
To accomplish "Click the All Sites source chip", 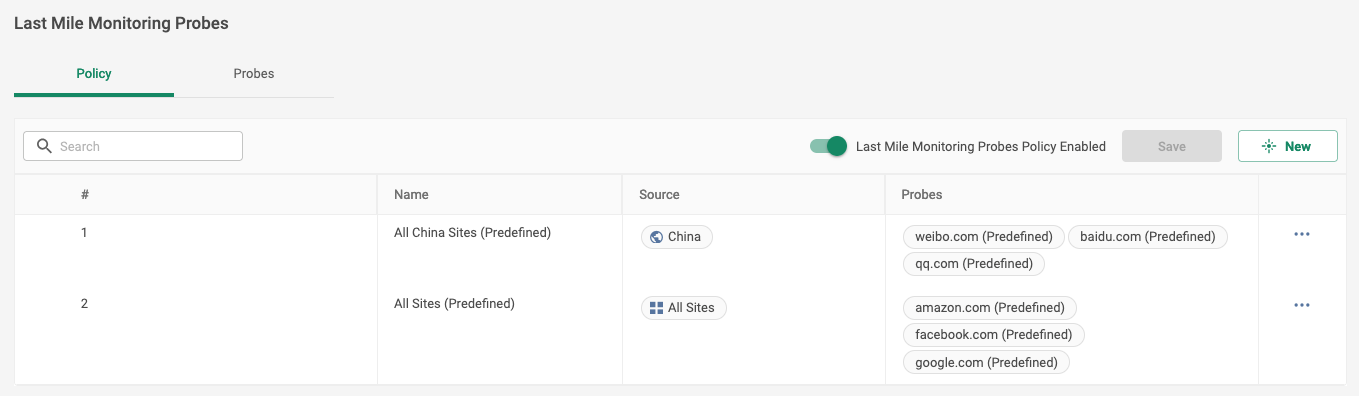I will [x=684, y=308].
